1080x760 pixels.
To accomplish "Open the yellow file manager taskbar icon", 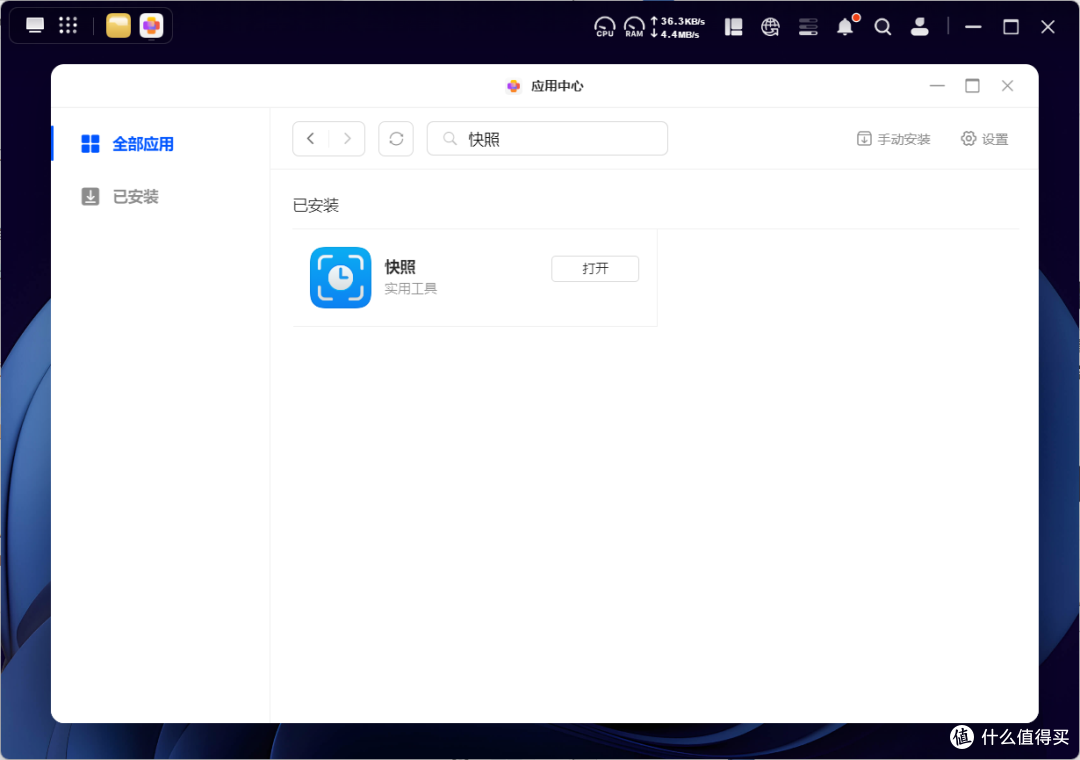I will 118,26.
